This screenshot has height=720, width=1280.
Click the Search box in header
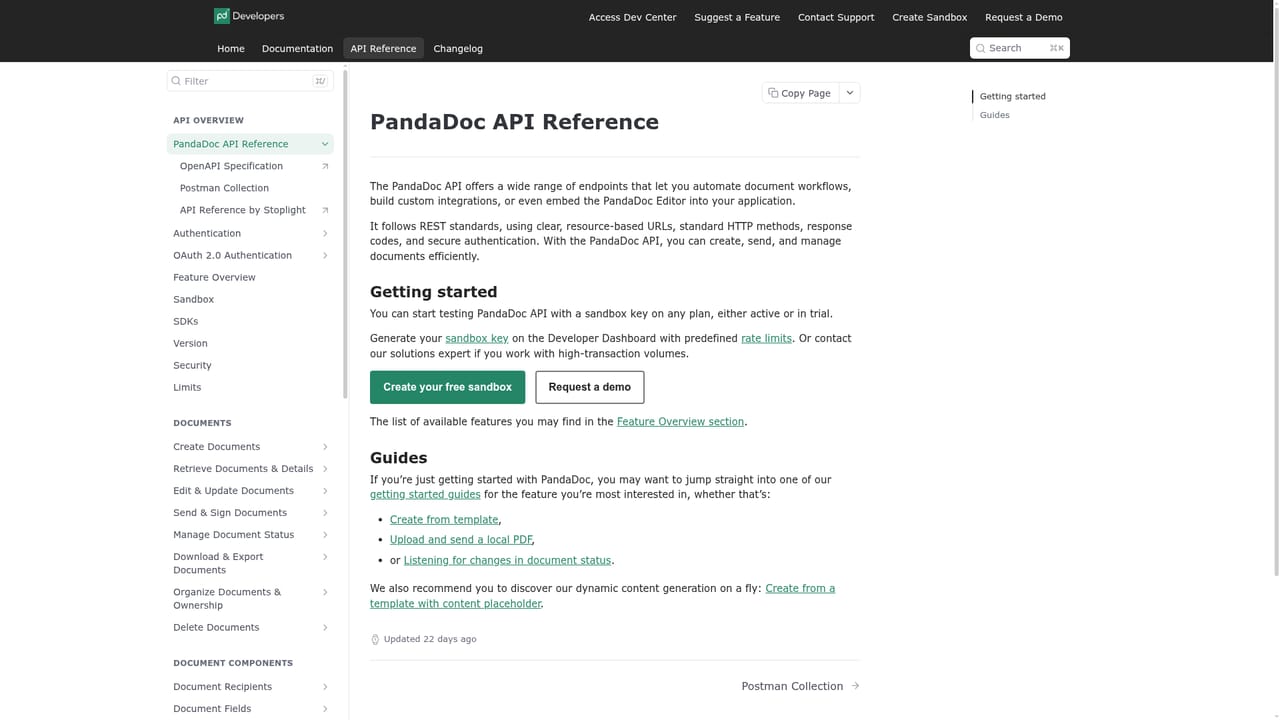1020,48
